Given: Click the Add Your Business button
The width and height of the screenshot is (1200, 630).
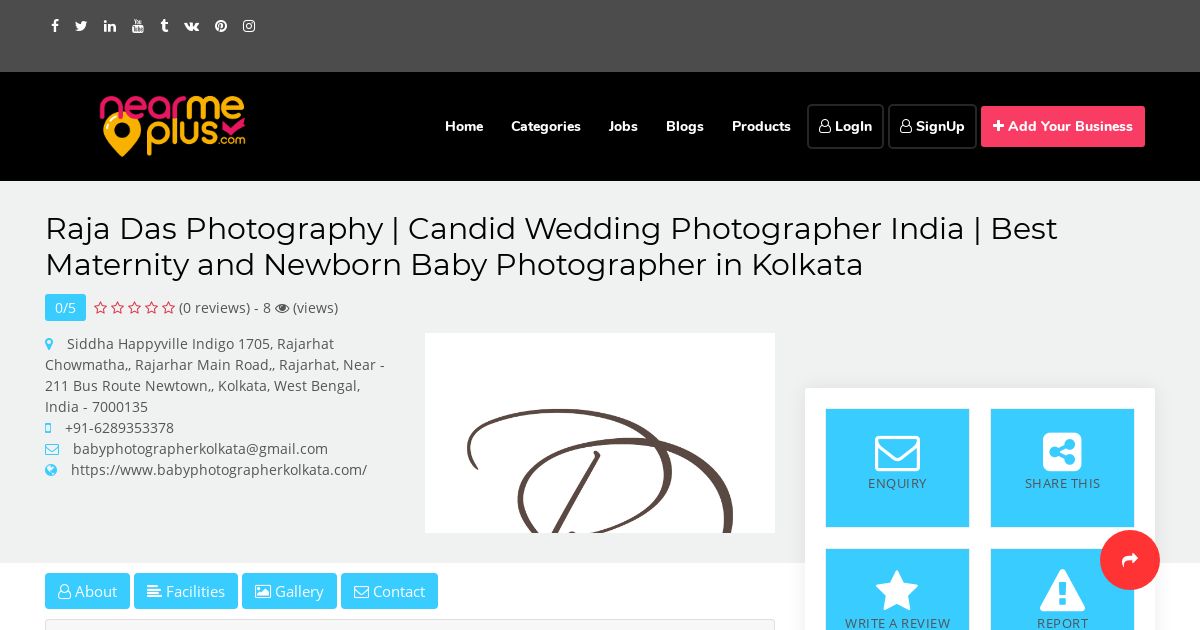Looking at the screenshot, I should [1063, 126].
